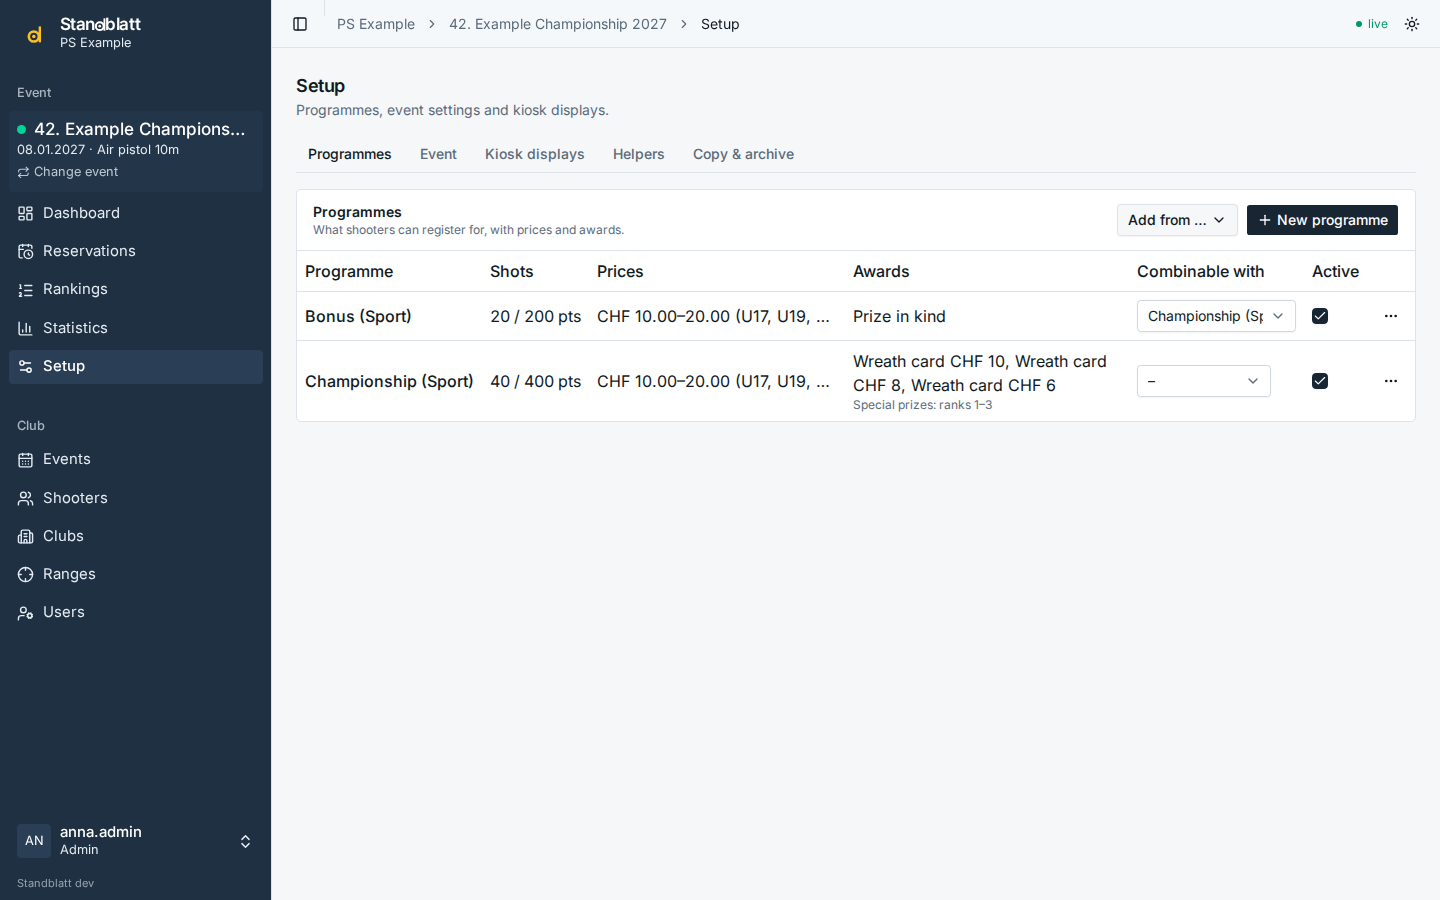Navigate to PS Example breadcrumb
This screenshot has width=1440, height=900.
[x=376, y=24]
